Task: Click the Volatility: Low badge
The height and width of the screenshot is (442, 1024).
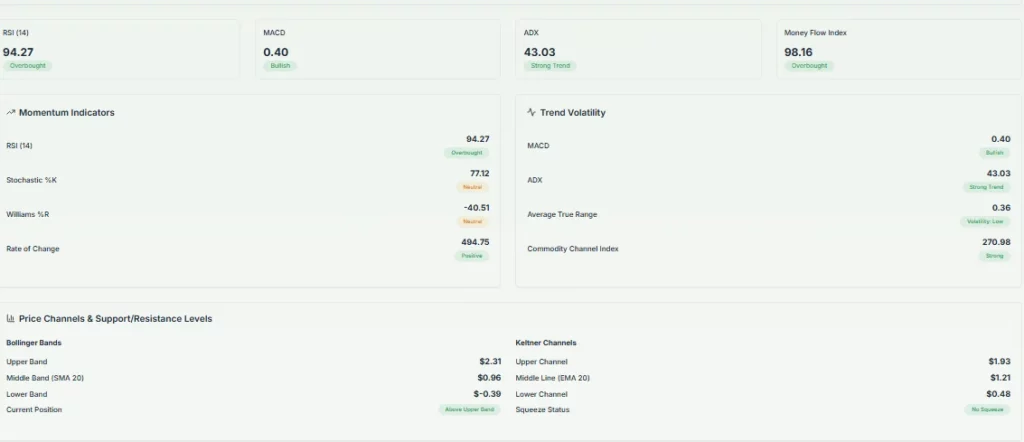Action: pyautogui.click(x=985, y=222)
